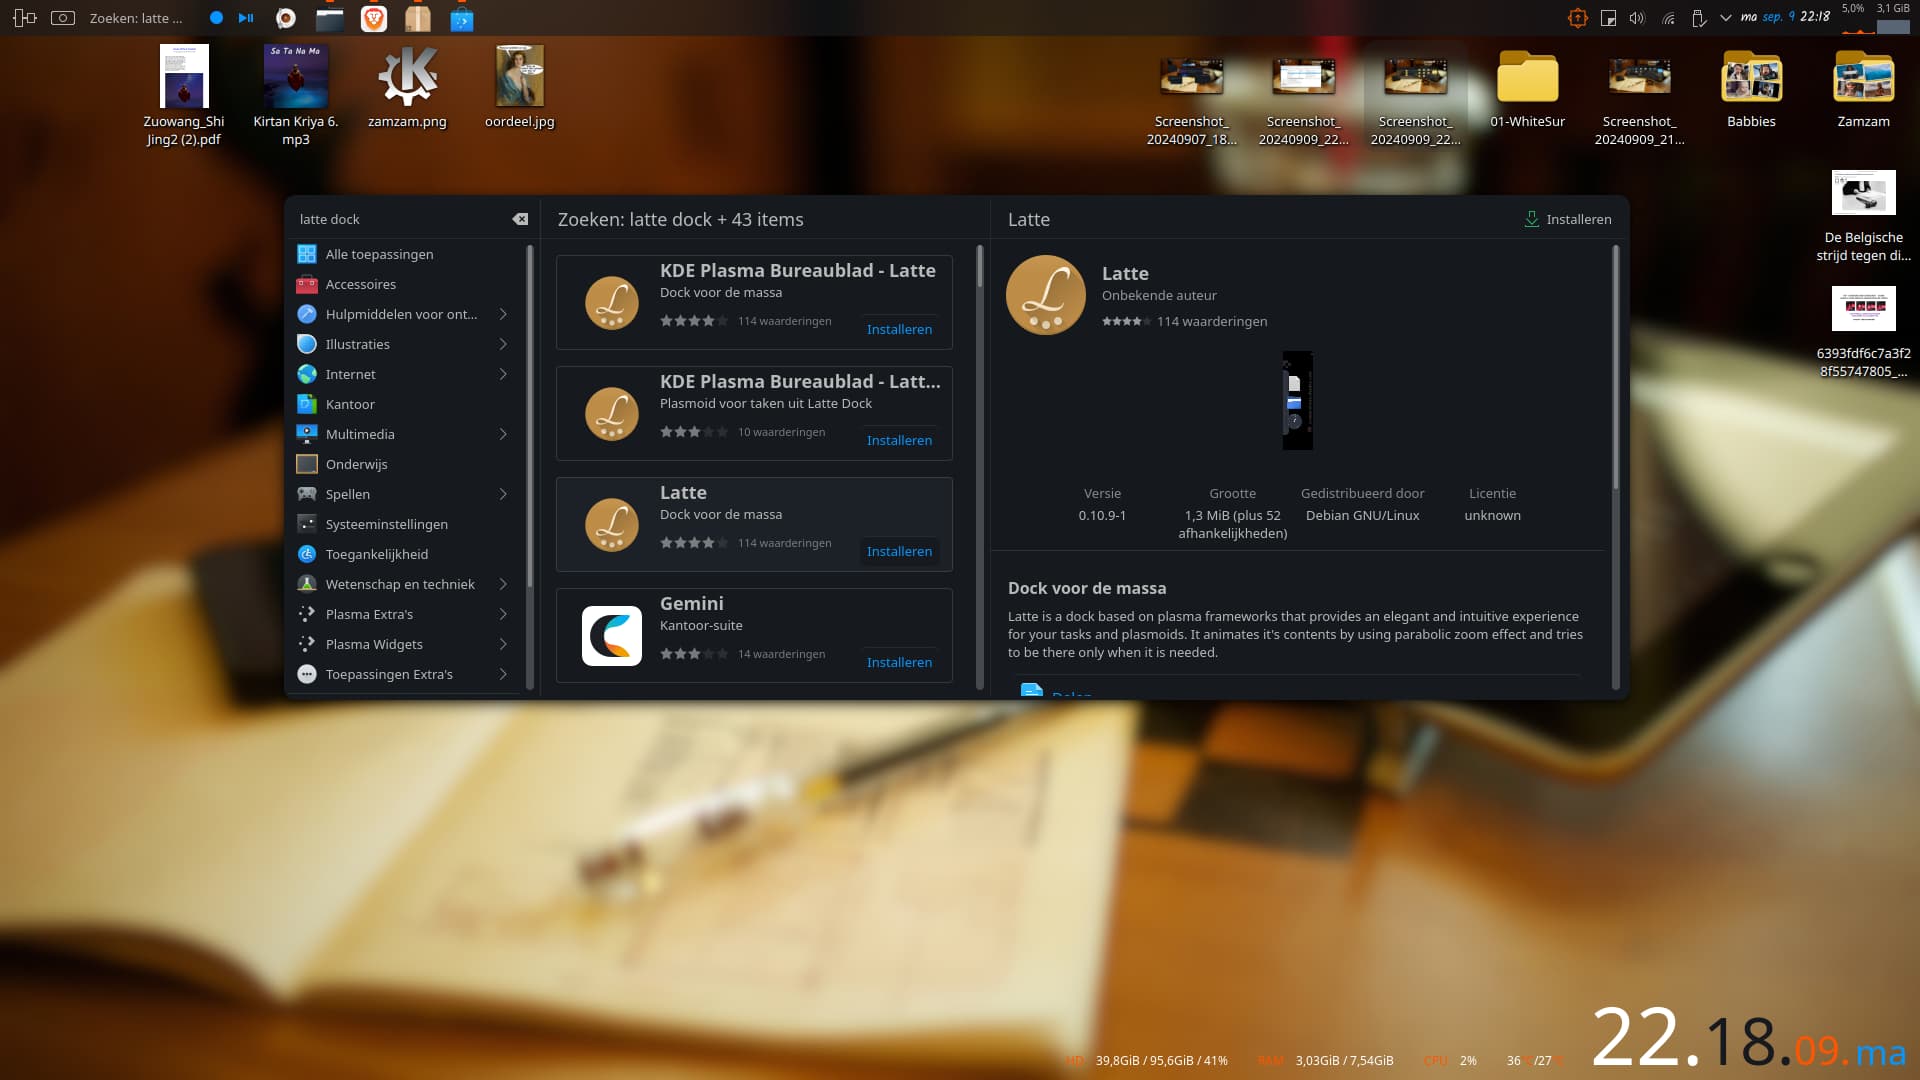
Task: Click the latte dock search input
Action: [400, 219]
